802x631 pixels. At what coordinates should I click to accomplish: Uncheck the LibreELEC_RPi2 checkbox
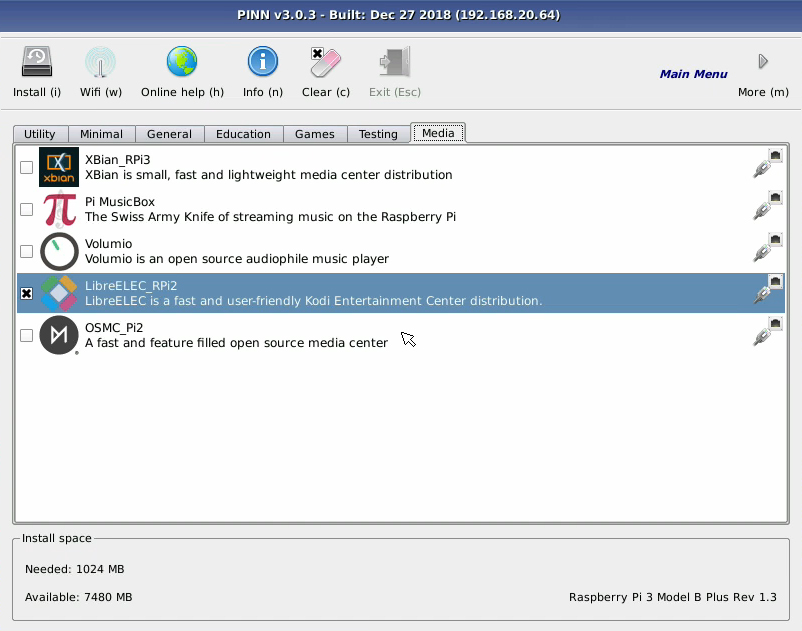coord(27,293)
